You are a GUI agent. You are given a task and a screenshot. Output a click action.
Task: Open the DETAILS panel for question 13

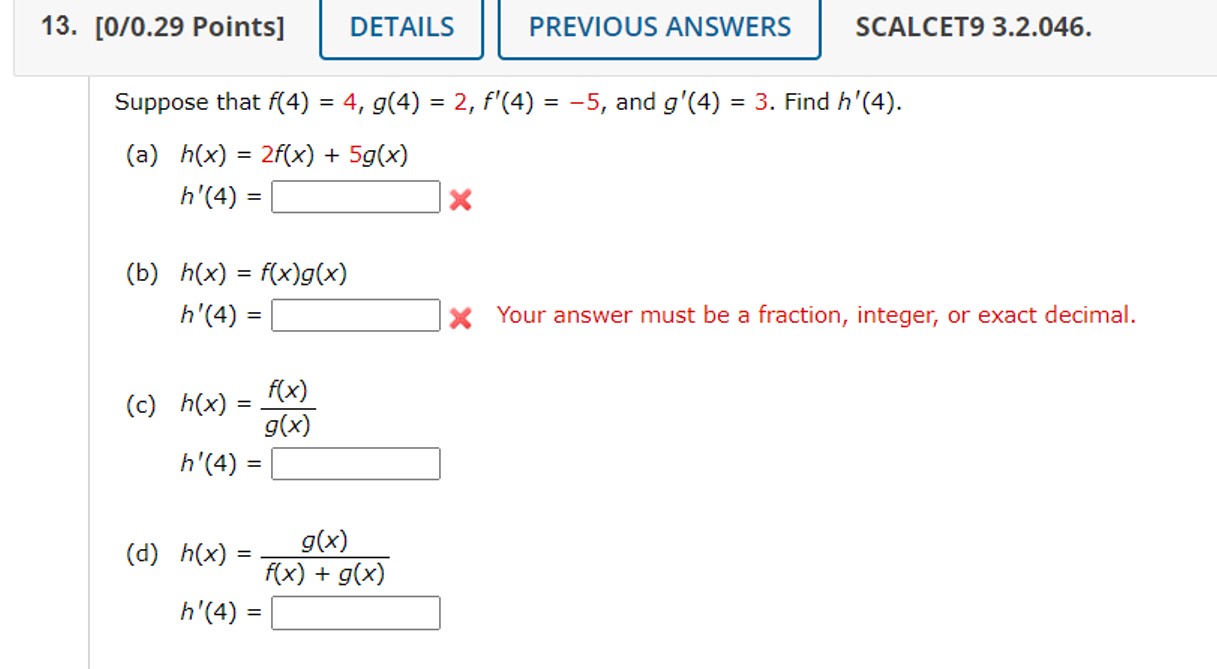click(x=401, y=28)
